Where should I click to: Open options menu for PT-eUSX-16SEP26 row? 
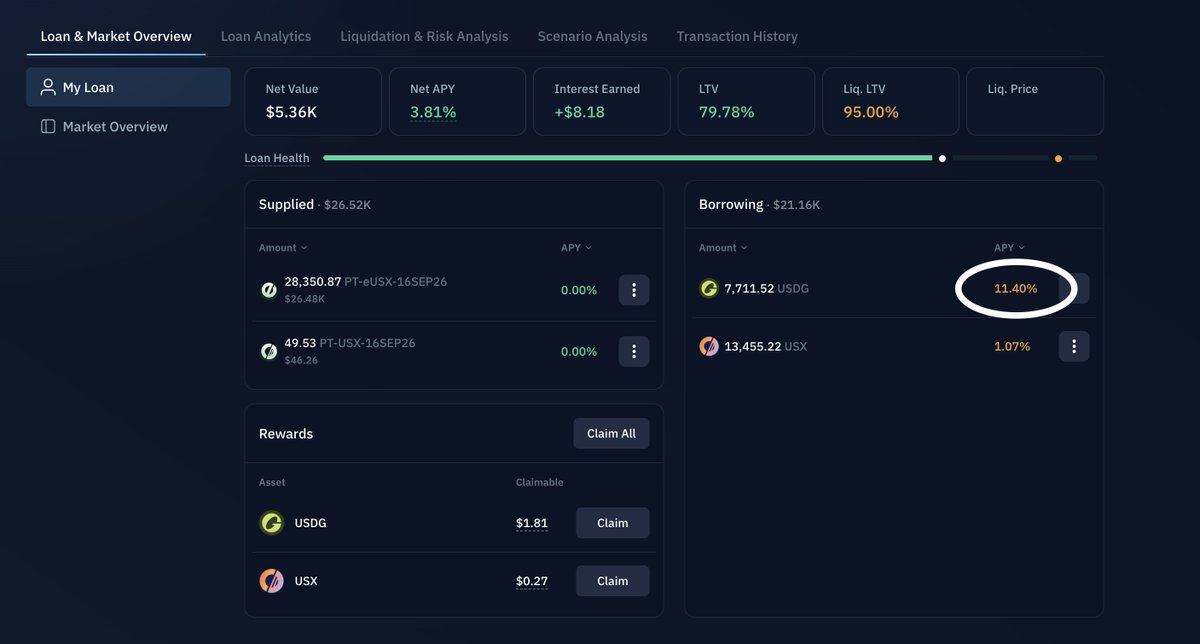pyautogui.click(x=634, y=290)
